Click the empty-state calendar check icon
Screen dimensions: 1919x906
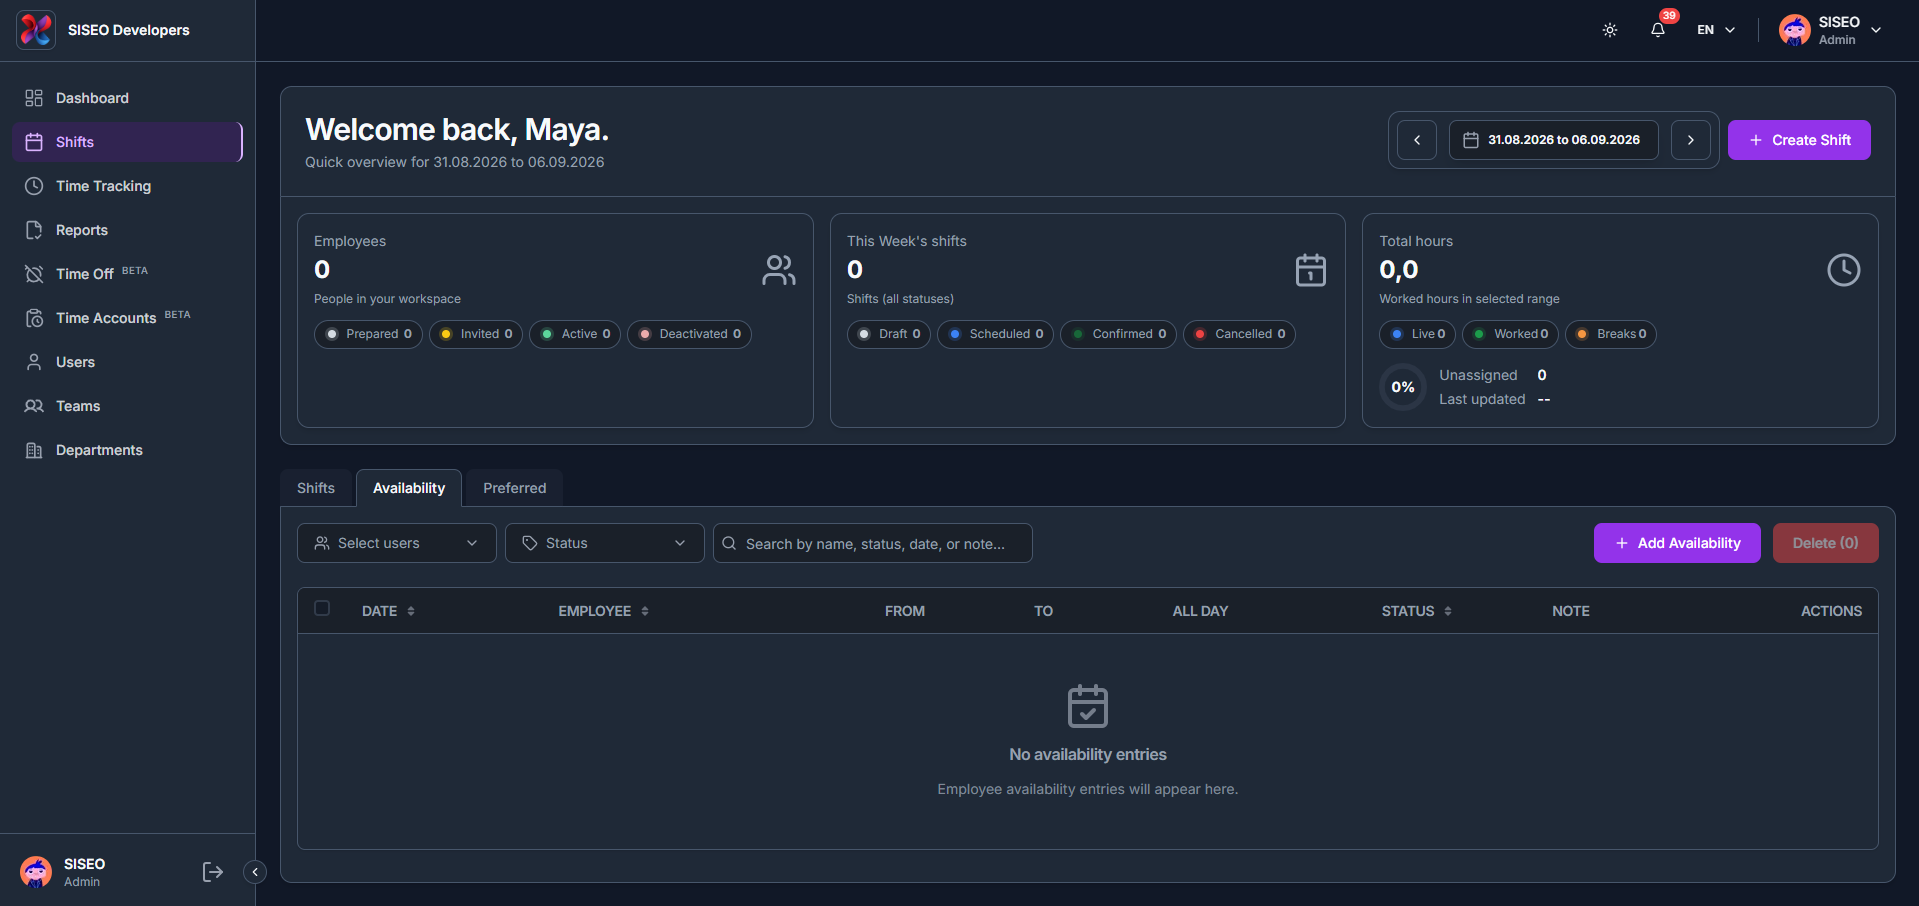pos(1088,706)
